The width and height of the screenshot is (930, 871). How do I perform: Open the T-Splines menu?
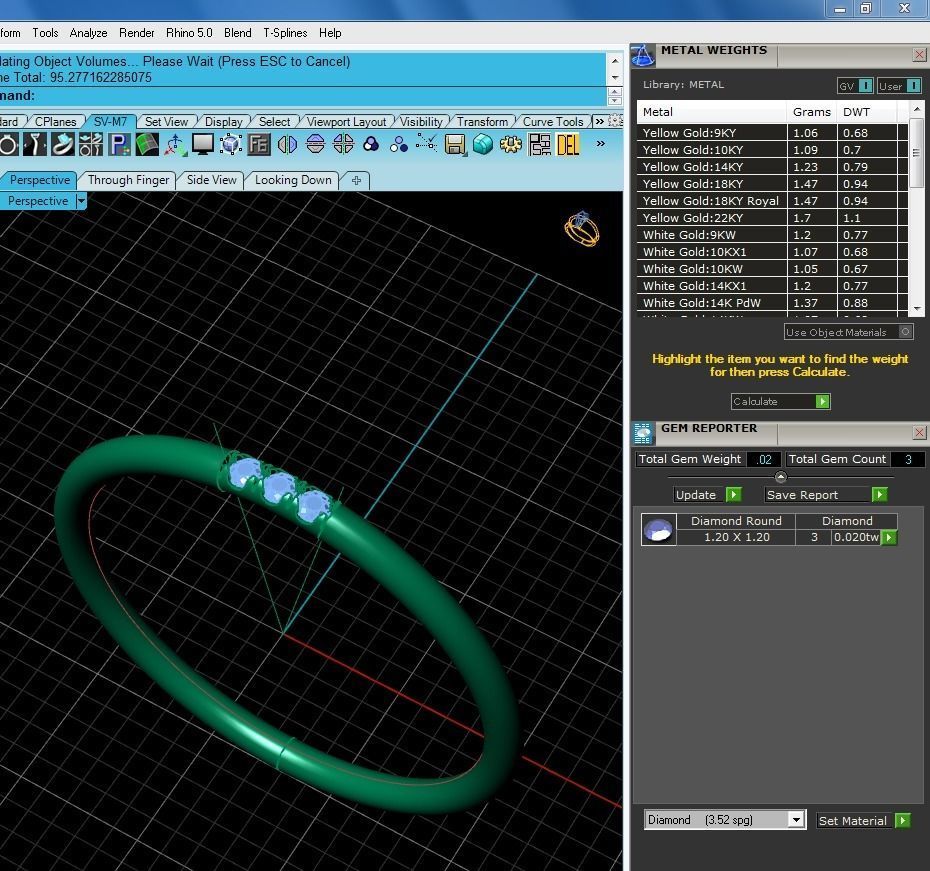coord(285,33)
